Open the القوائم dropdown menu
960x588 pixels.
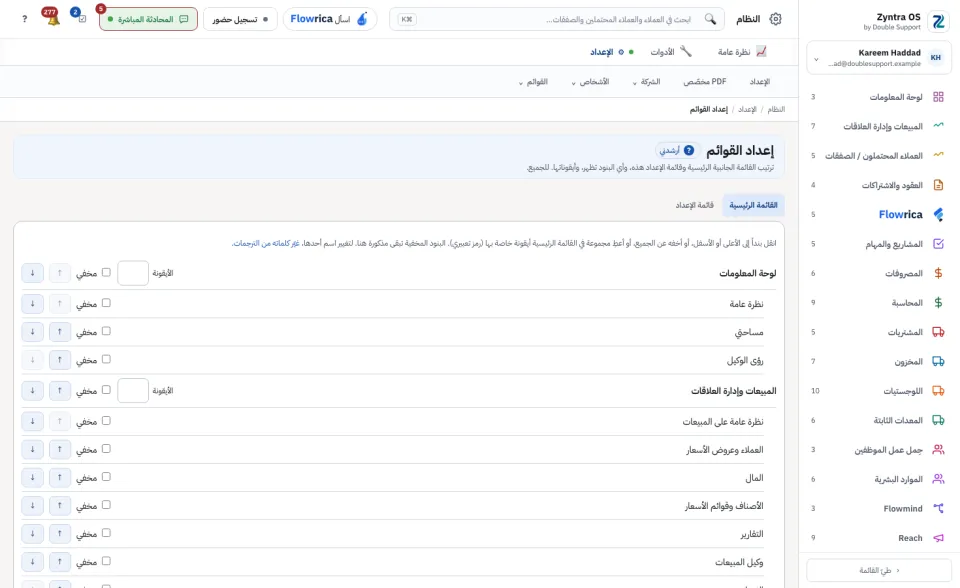[x=533, y=81]
